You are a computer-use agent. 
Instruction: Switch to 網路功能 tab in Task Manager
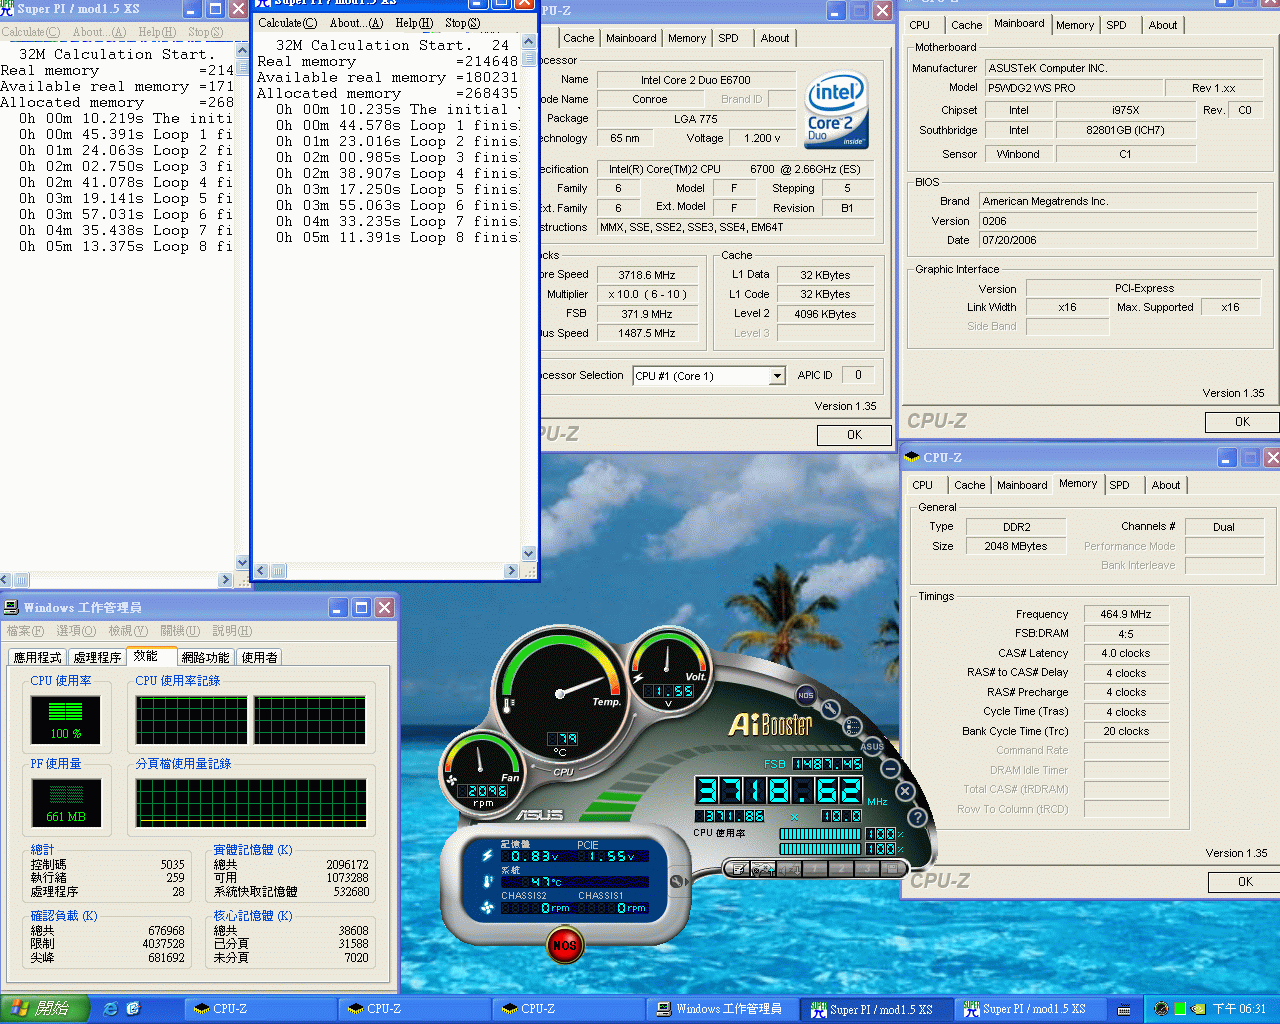pyautogui.click(x=205, y=657)
